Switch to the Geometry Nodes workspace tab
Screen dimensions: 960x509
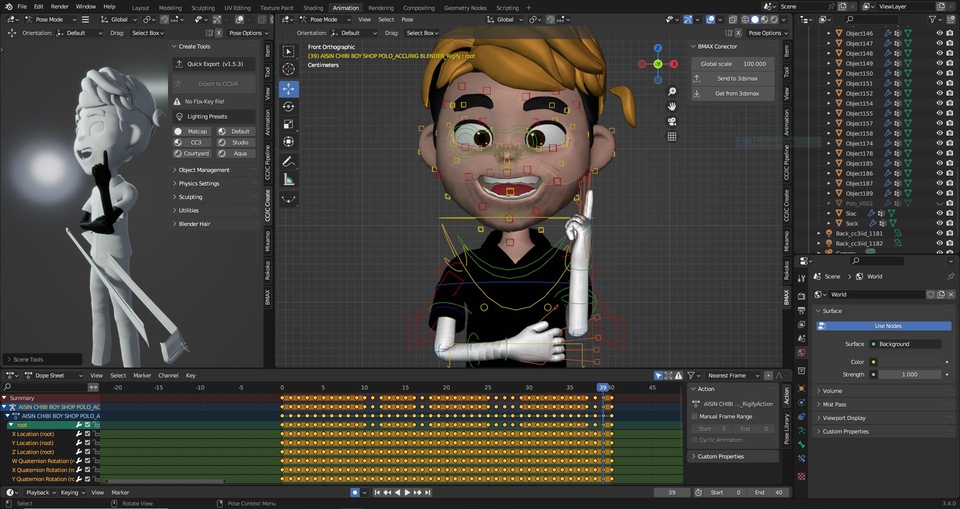465,8
